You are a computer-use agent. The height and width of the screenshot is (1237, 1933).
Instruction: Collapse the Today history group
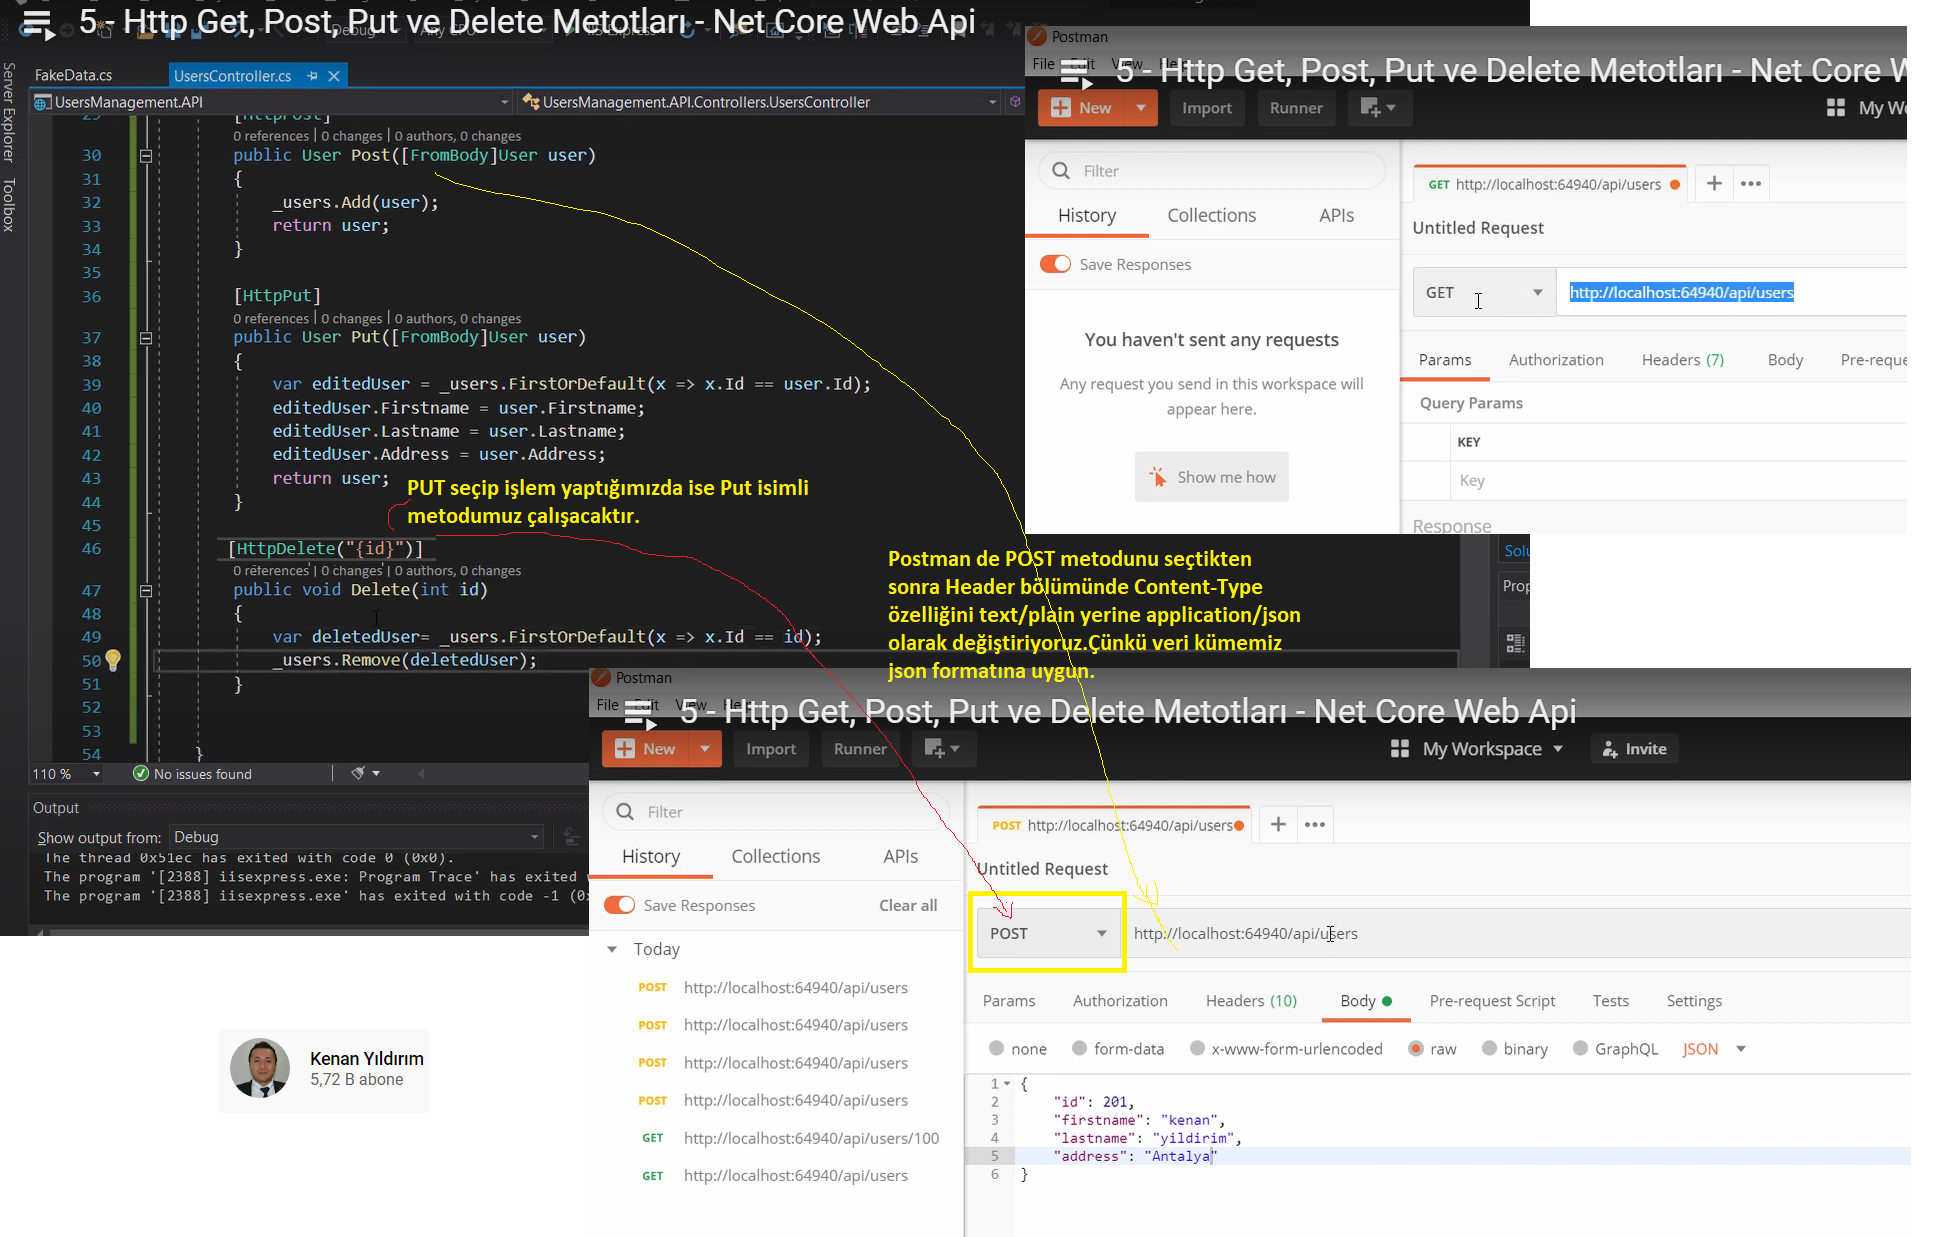point(612,949)
